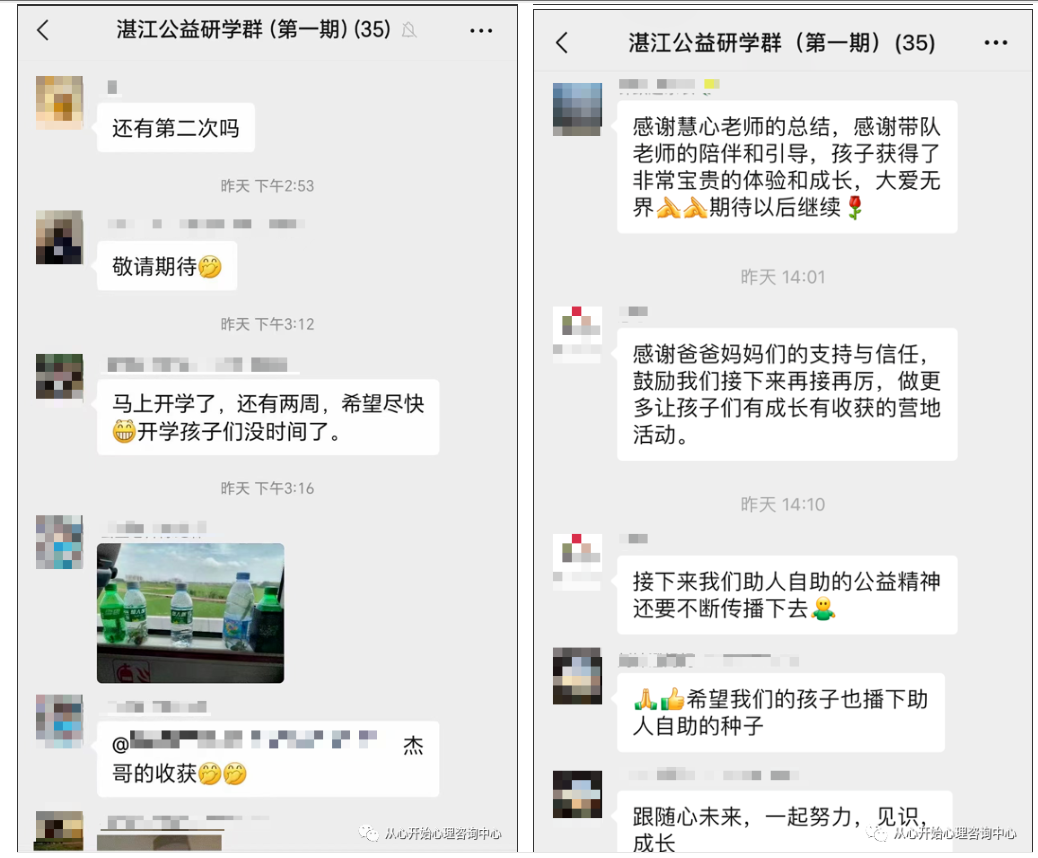Select the 希望我们的孩子也播下 message bubble
The width and height of the screenshot is (1038, 858).
(780, 712)
